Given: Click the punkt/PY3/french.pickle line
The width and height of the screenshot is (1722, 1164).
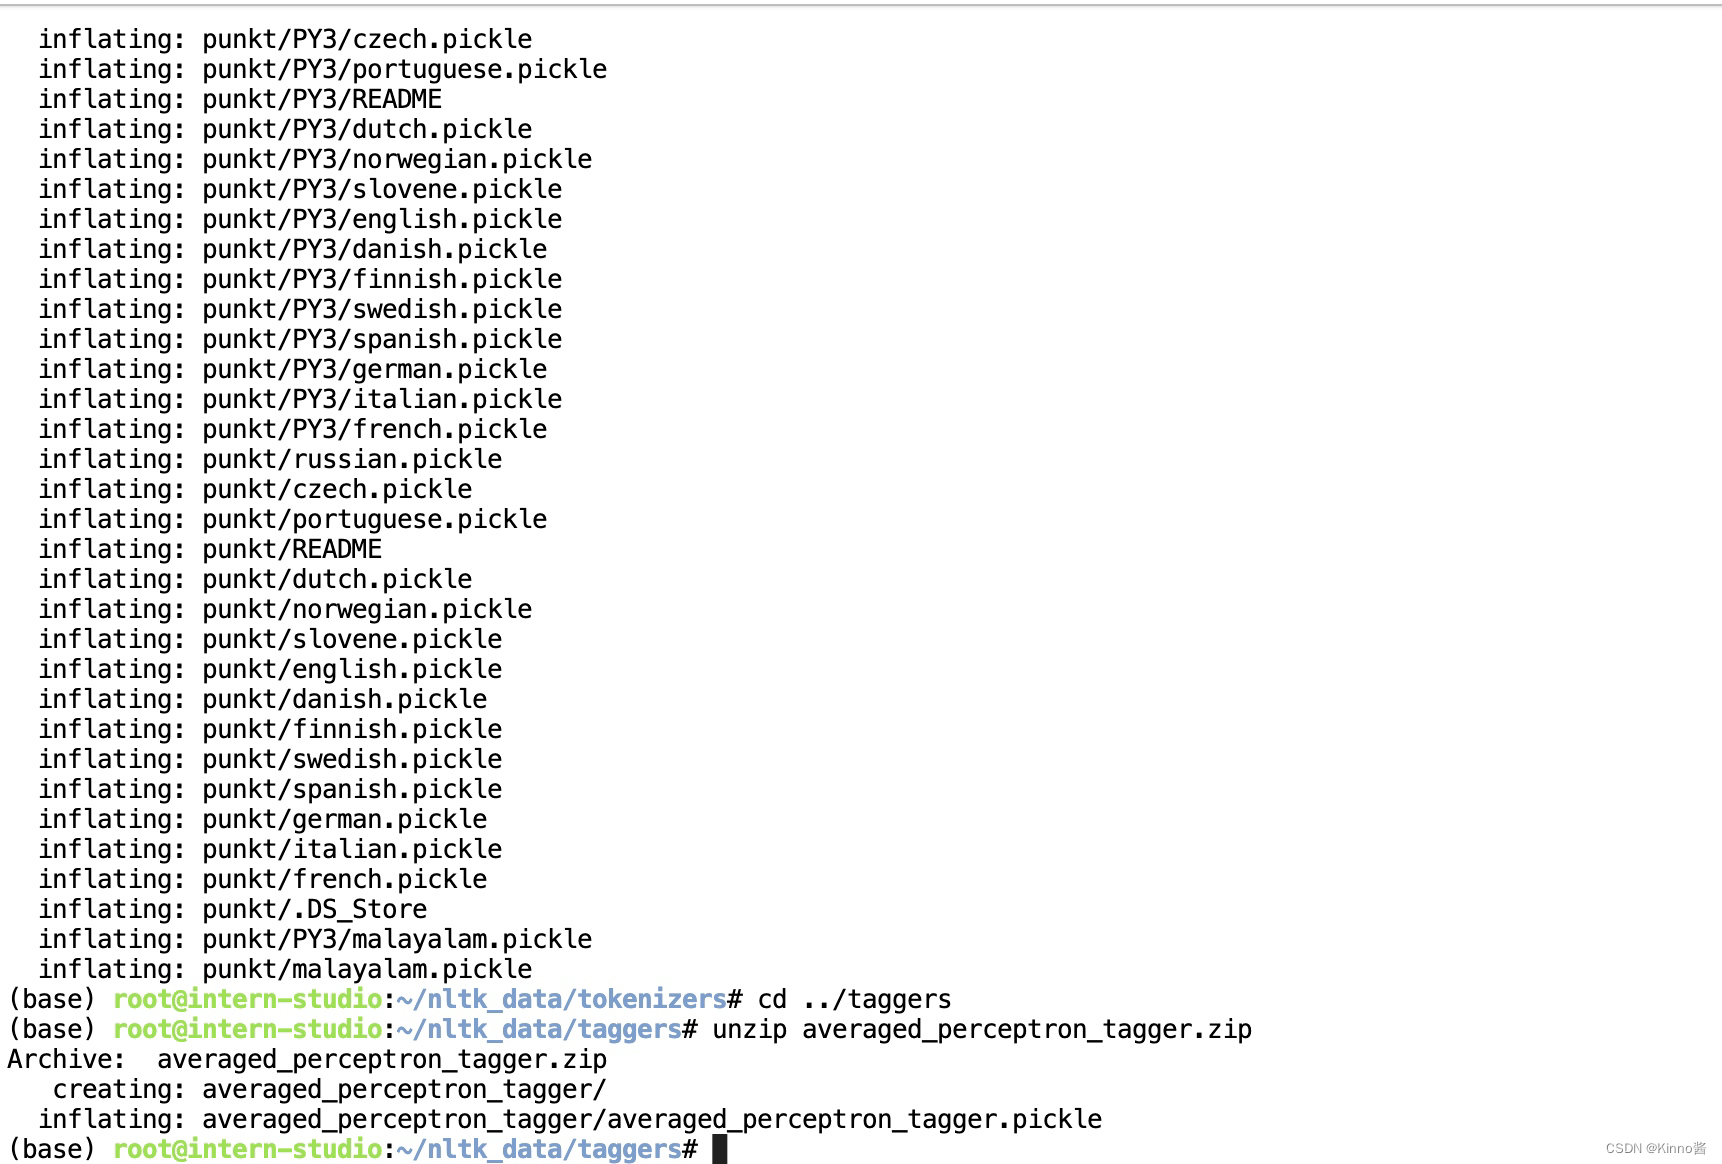Looking at the screenshot, I should [292, 429].
